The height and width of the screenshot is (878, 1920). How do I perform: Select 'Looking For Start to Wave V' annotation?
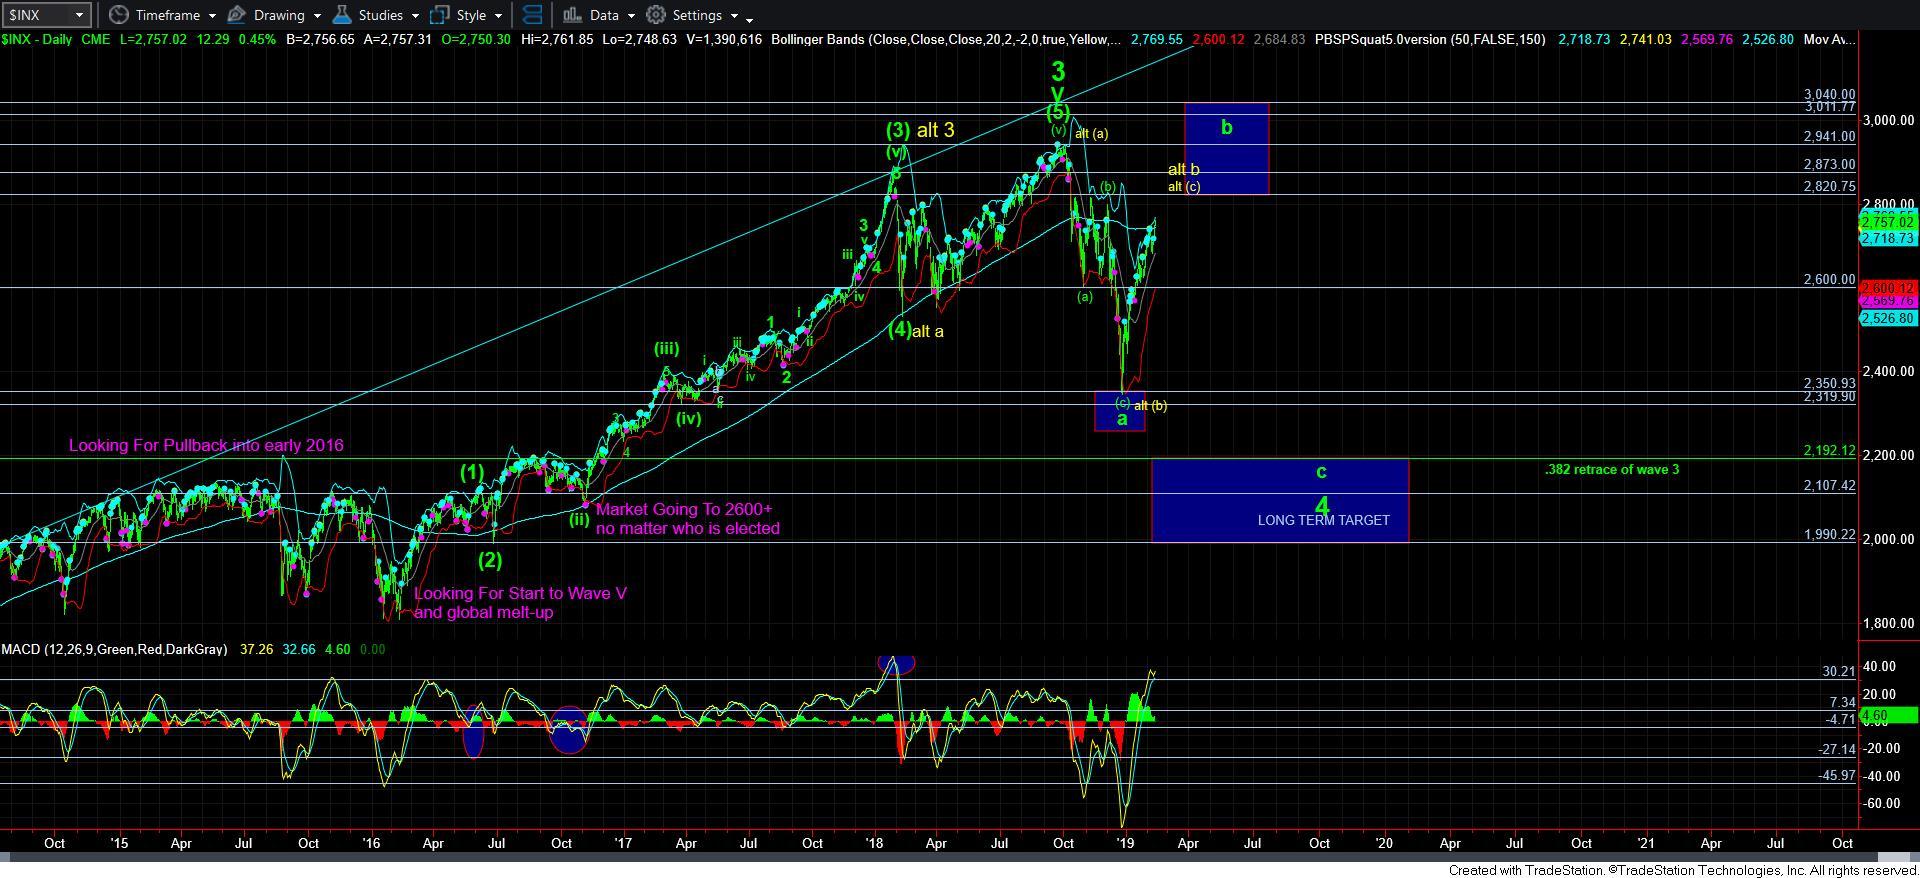pyautogui.click(x=520, y=593)
